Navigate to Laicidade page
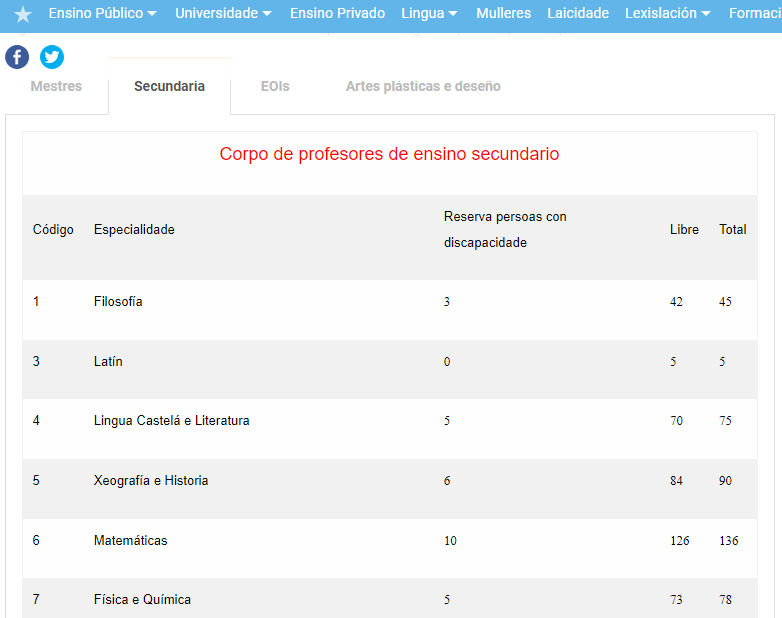Viewport: 782px width, 618px height. [578, 14]
